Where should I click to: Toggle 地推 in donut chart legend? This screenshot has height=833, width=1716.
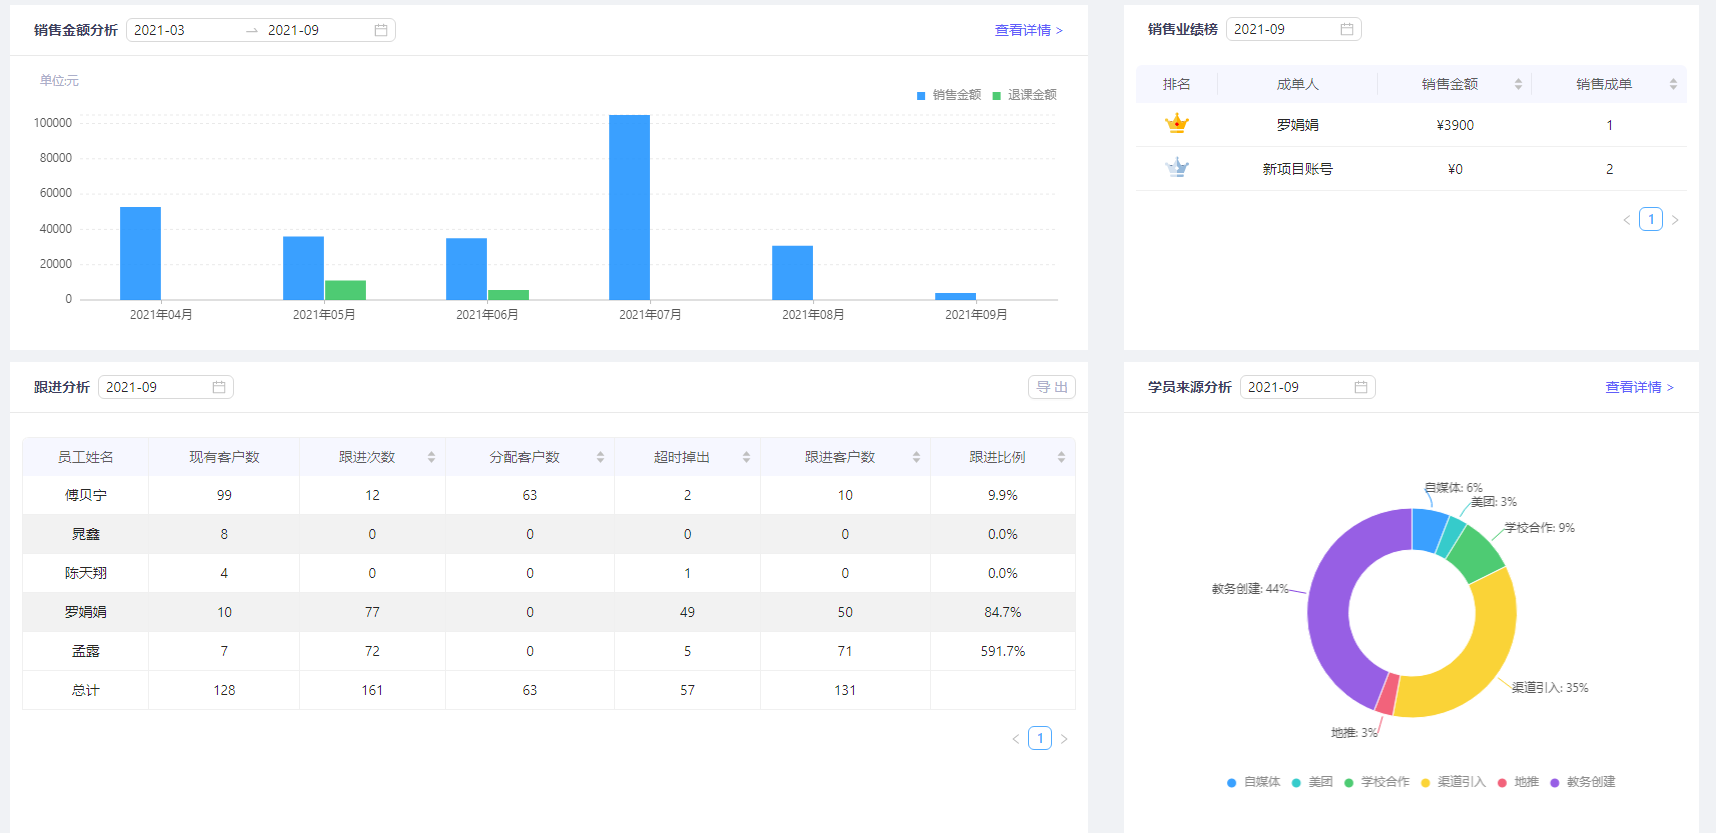click(1518, 782)
